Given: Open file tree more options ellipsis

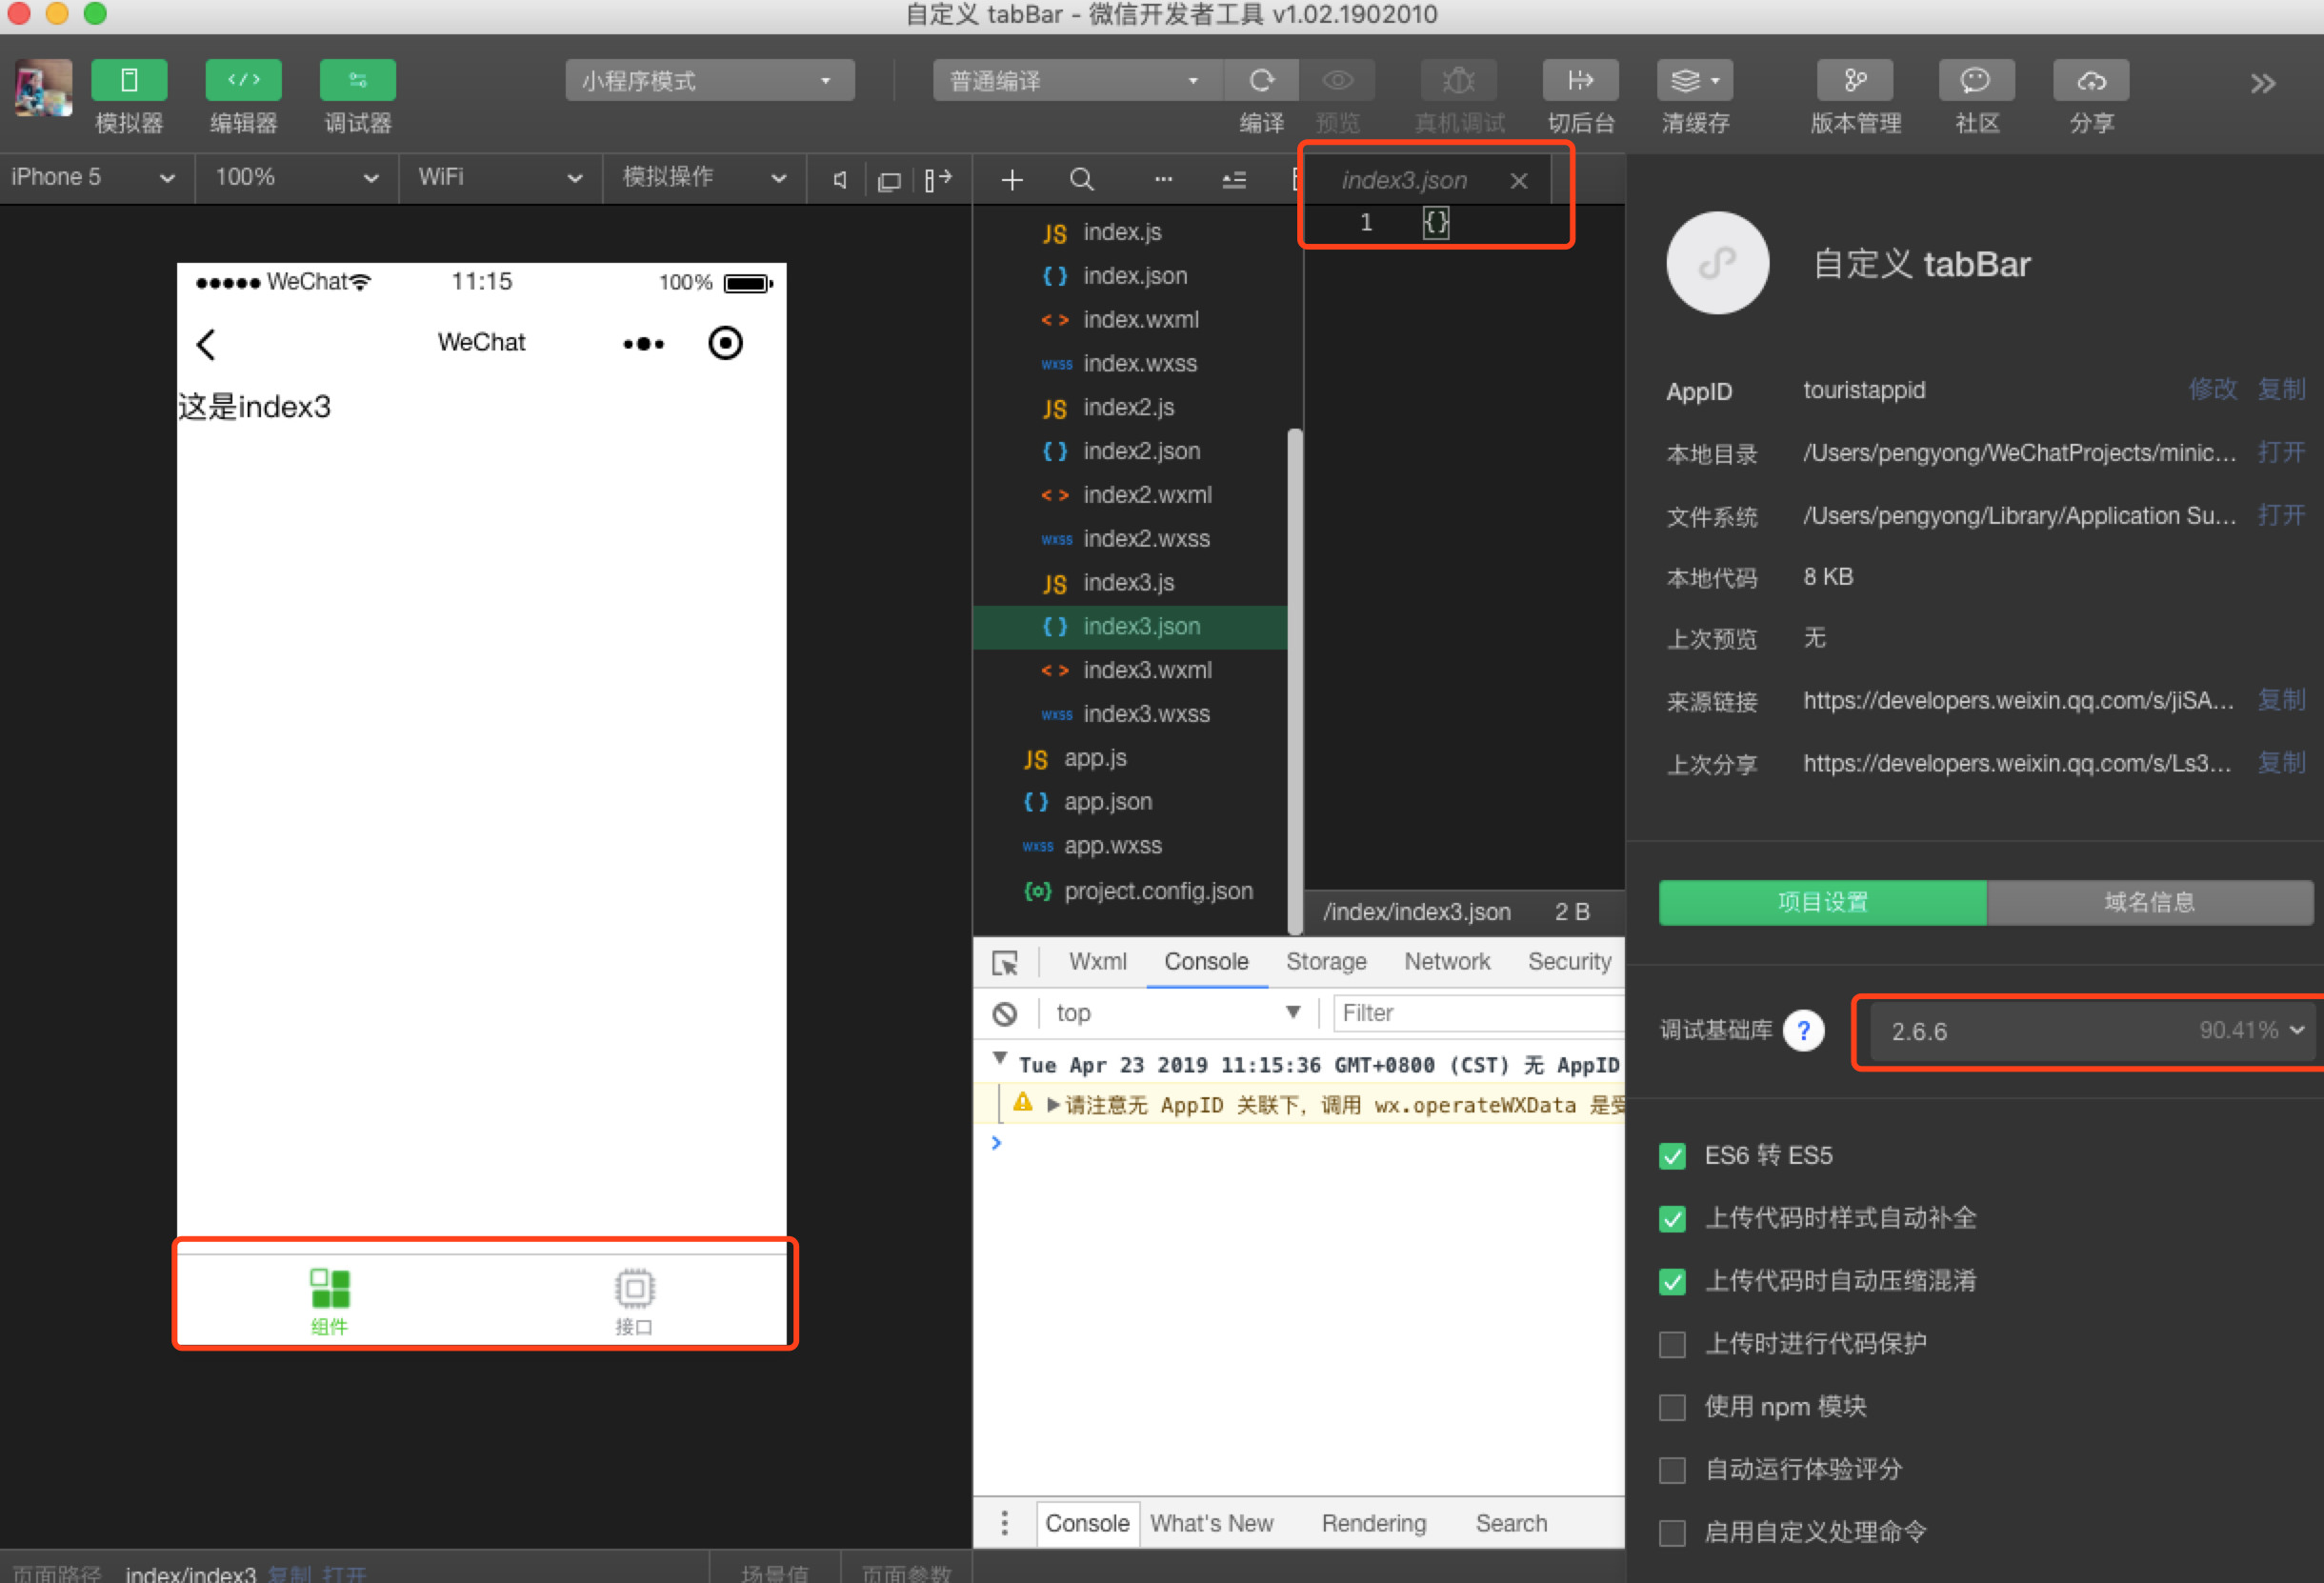Looking at the screenshot, I should coord(1163,180).
